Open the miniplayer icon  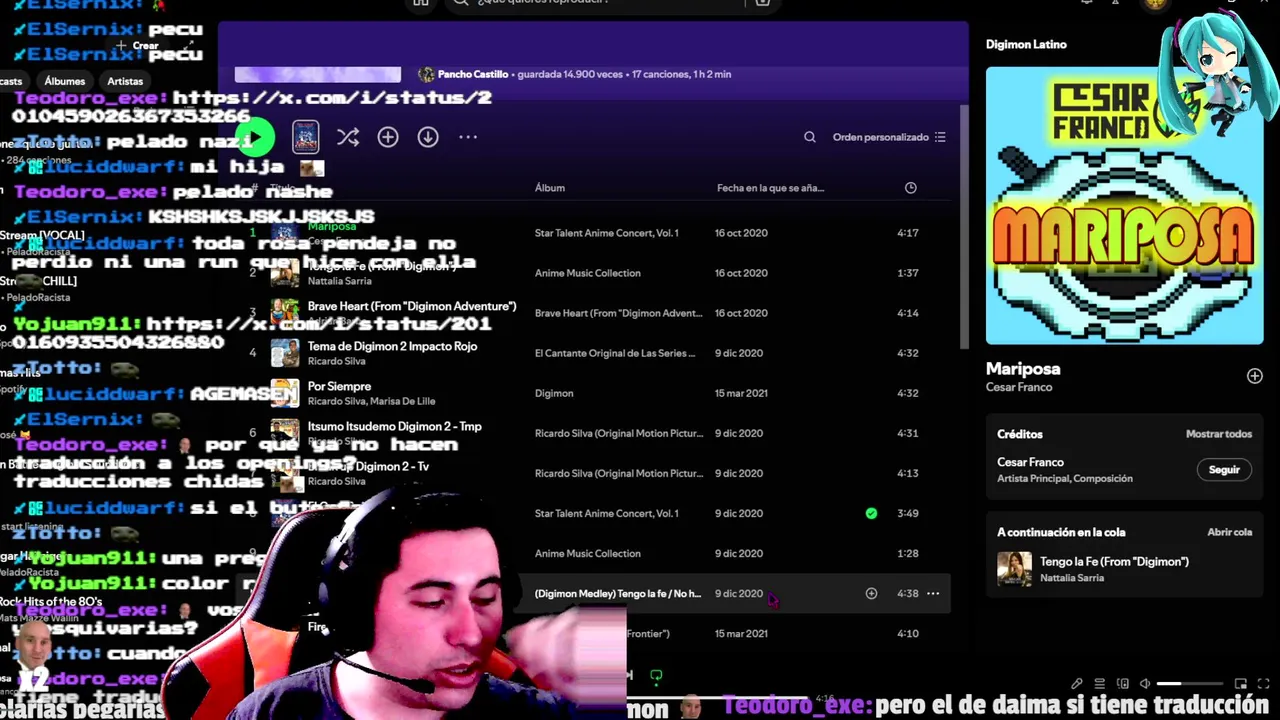tap(1241, 684)
